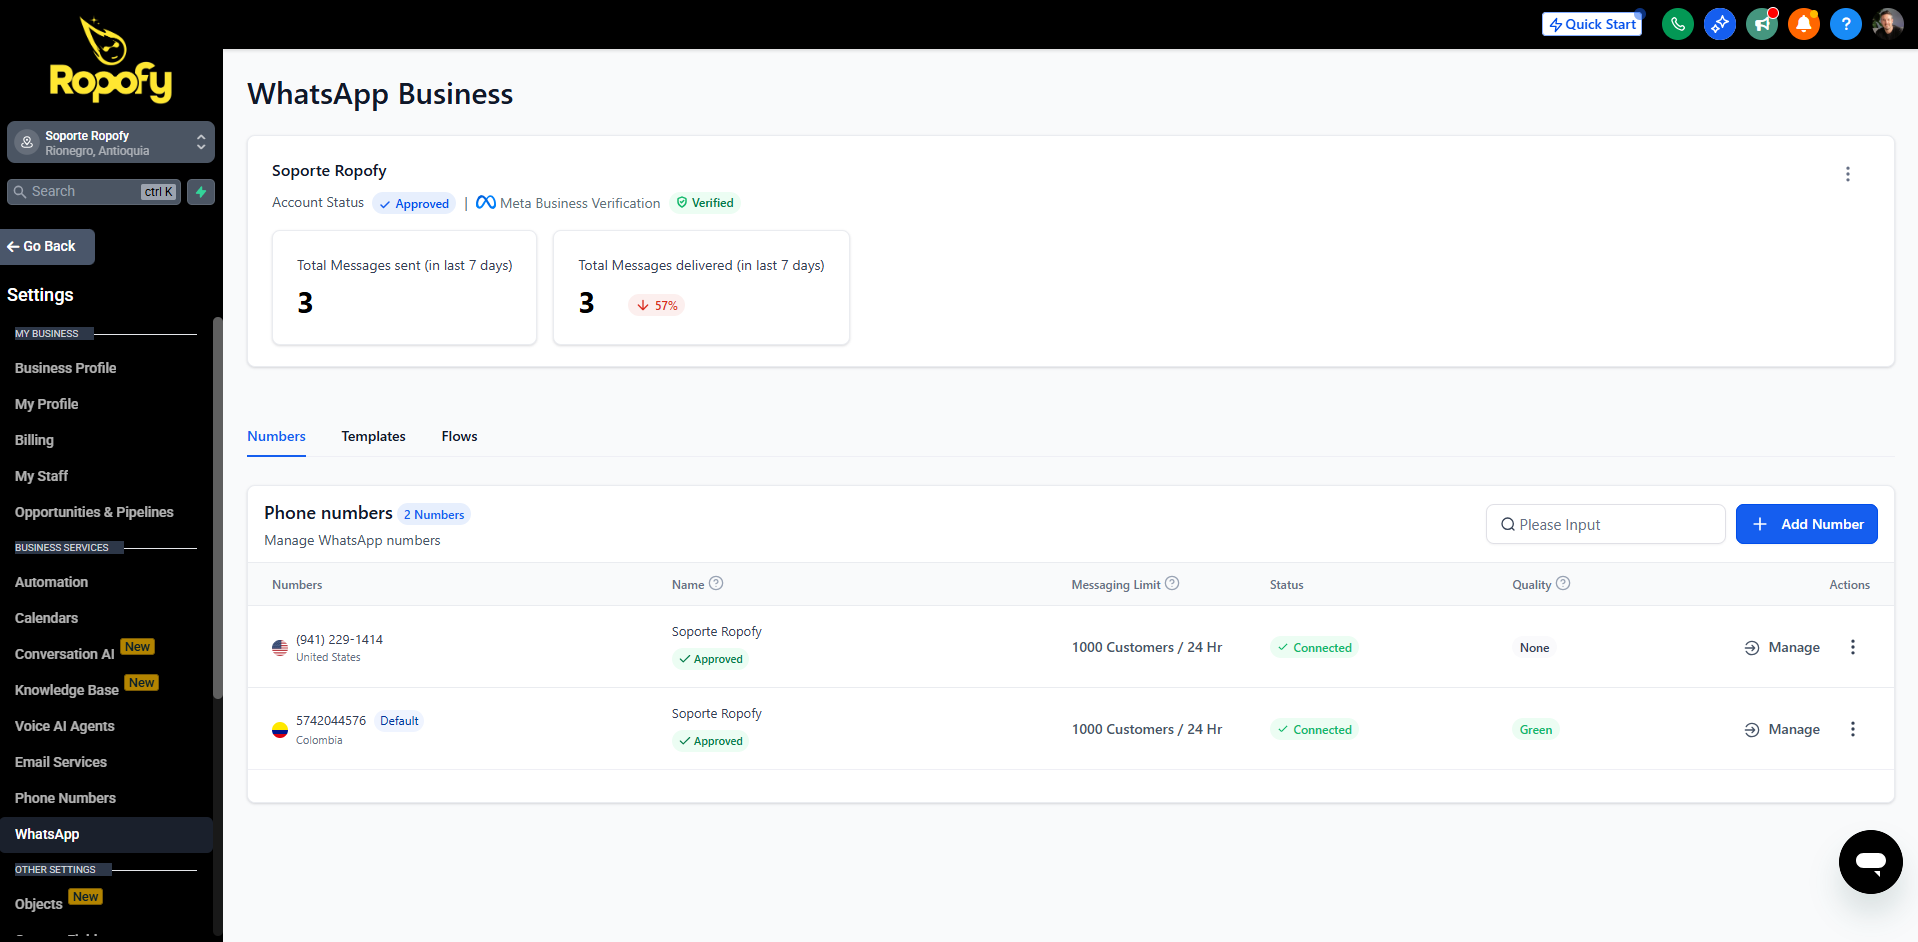Viewport: 1918px width, 942px height.
Task: Open more actions for the (941) 229-1414 number
Action: (x=1852, y=647)
